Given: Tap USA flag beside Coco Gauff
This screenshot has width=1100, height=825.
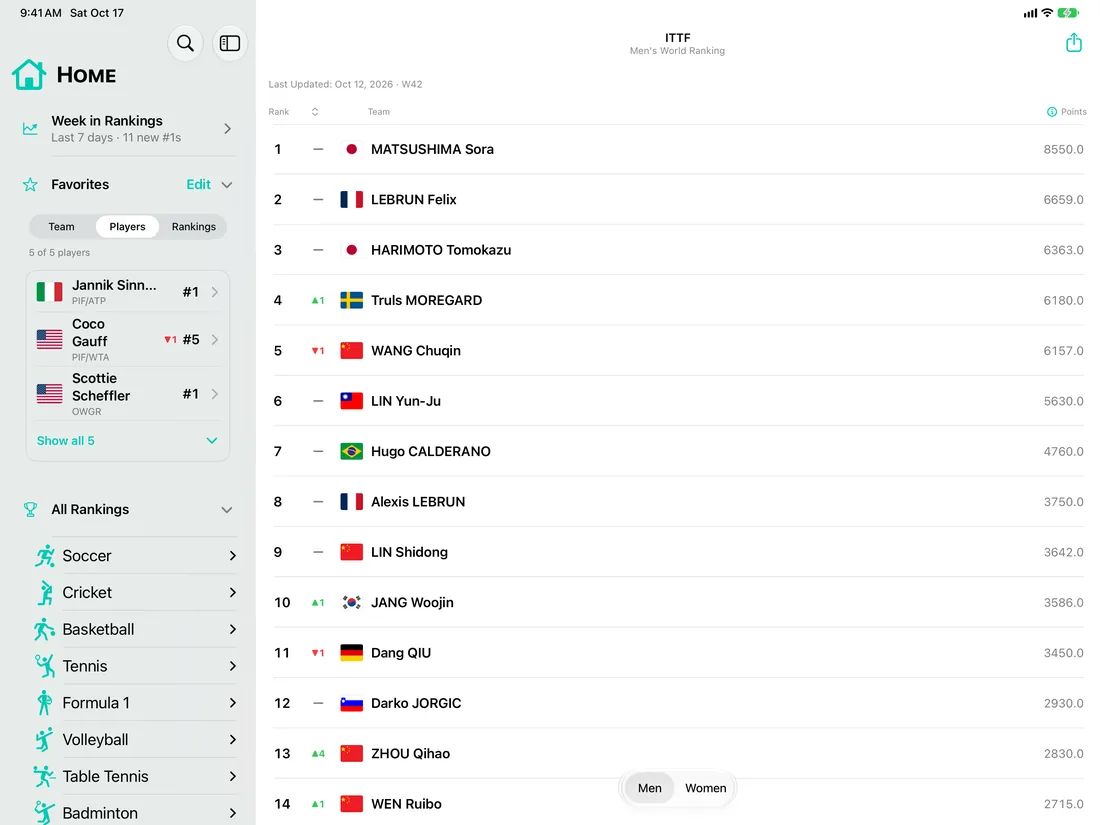Looking at the screenshot, I should (x=49, y=340).
